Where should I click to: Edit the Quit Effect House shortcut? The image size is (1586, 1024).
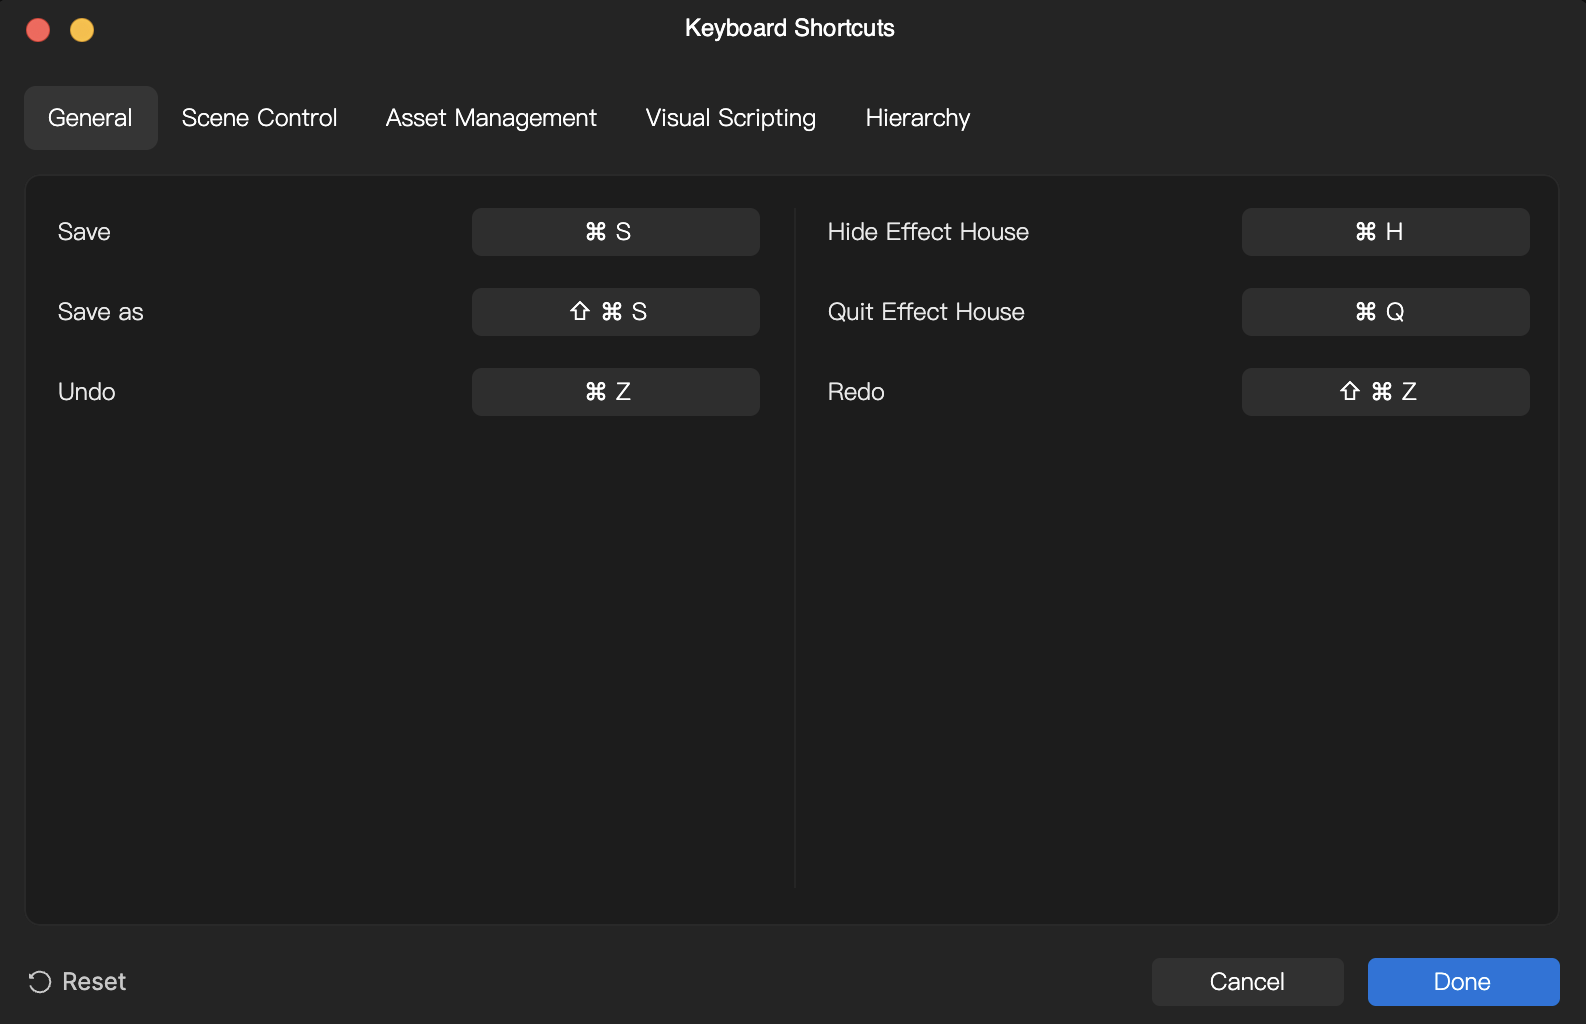1386,312
